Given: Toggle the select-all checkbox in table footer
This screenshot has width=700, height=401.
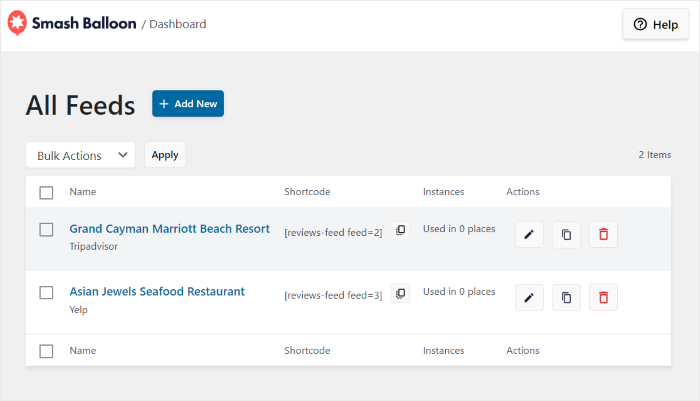Looking at the screenshot, I should [46, 351].
